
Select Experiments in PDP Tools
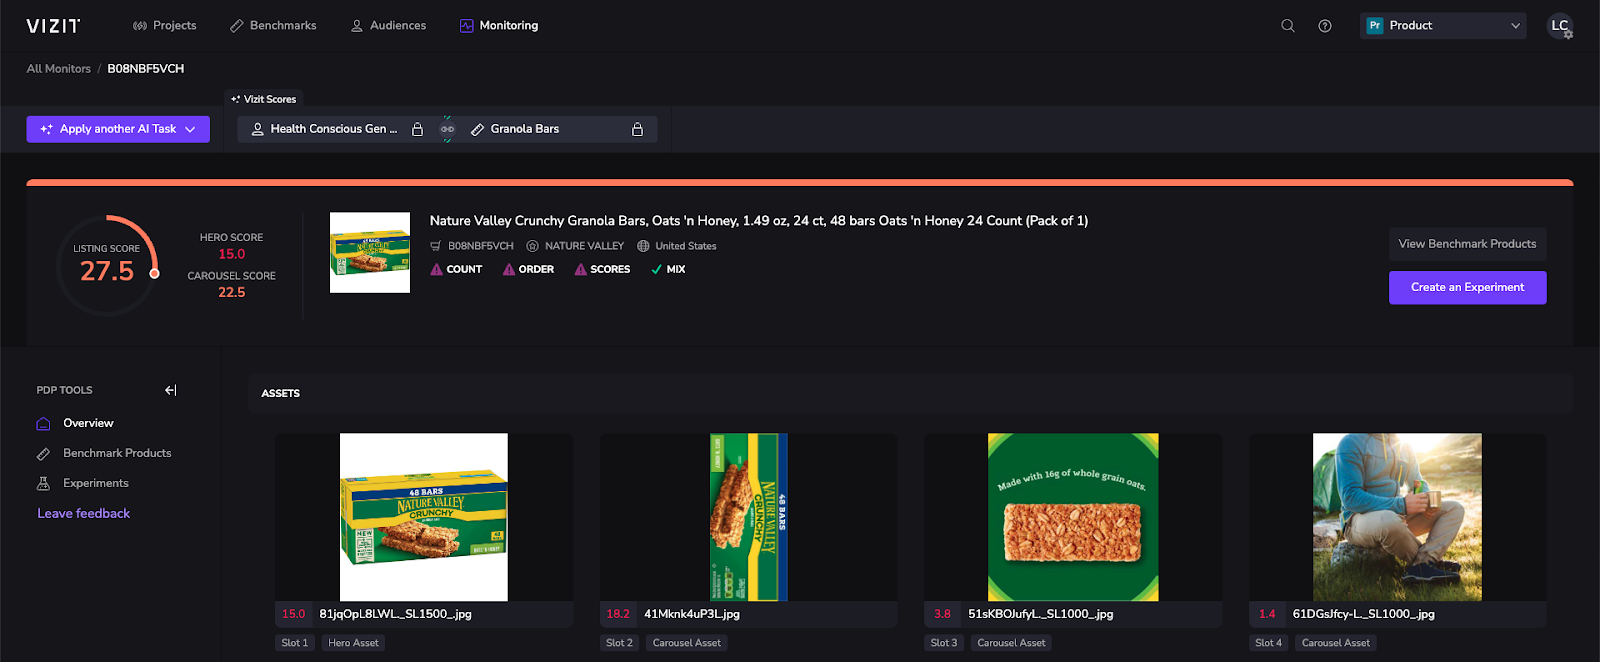[x=95, y=483]
